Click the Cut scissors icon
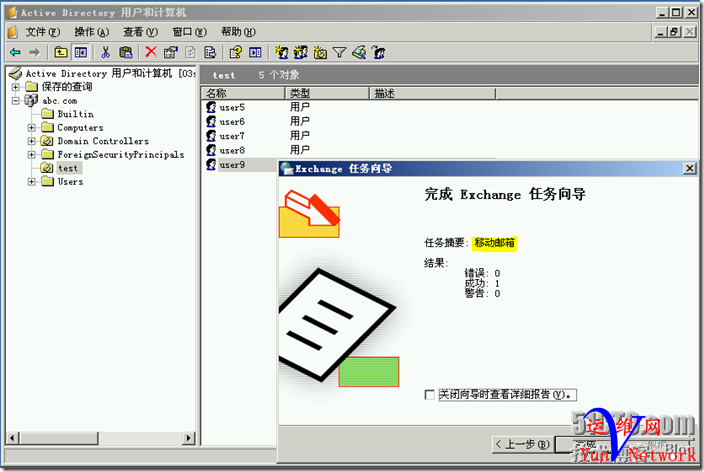 pos(106,53)
